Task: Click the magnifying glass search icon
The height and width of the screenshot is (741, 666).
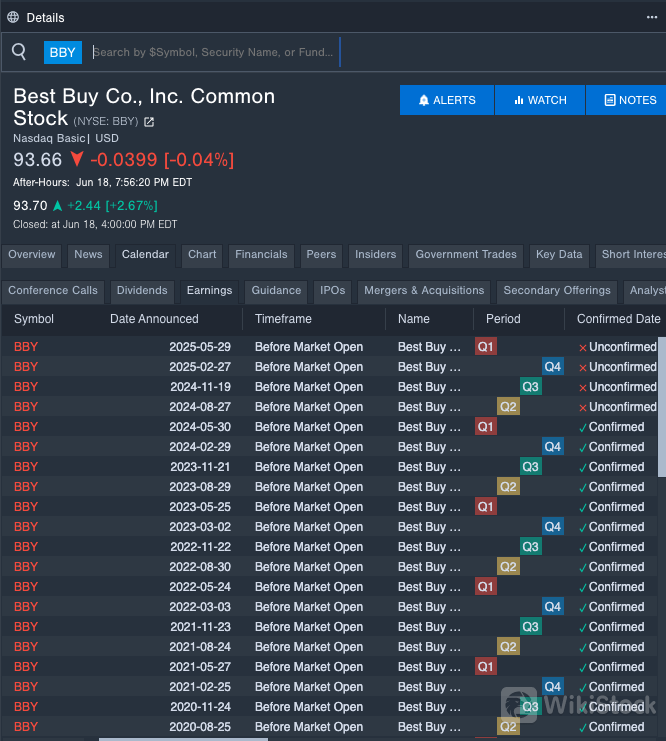Action: pos(19,52)
